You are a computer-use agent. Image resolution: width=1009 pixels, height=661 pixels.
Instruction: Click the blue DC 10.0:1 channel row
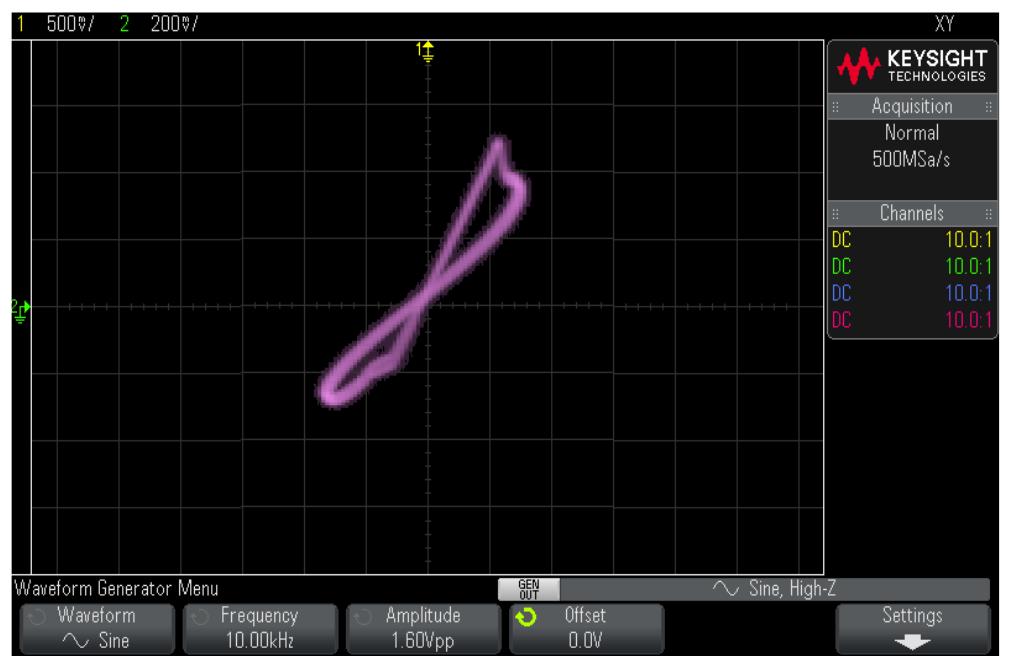tap(912, 293)
